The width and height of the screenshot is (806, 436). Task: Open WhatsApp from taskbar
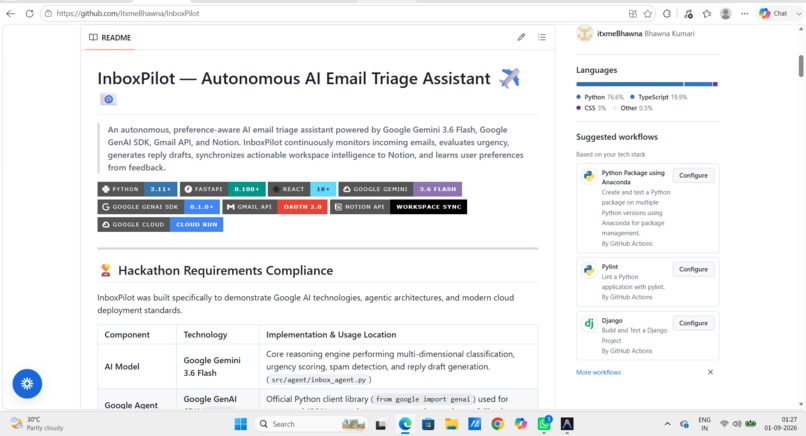click(x=544, y=424)
